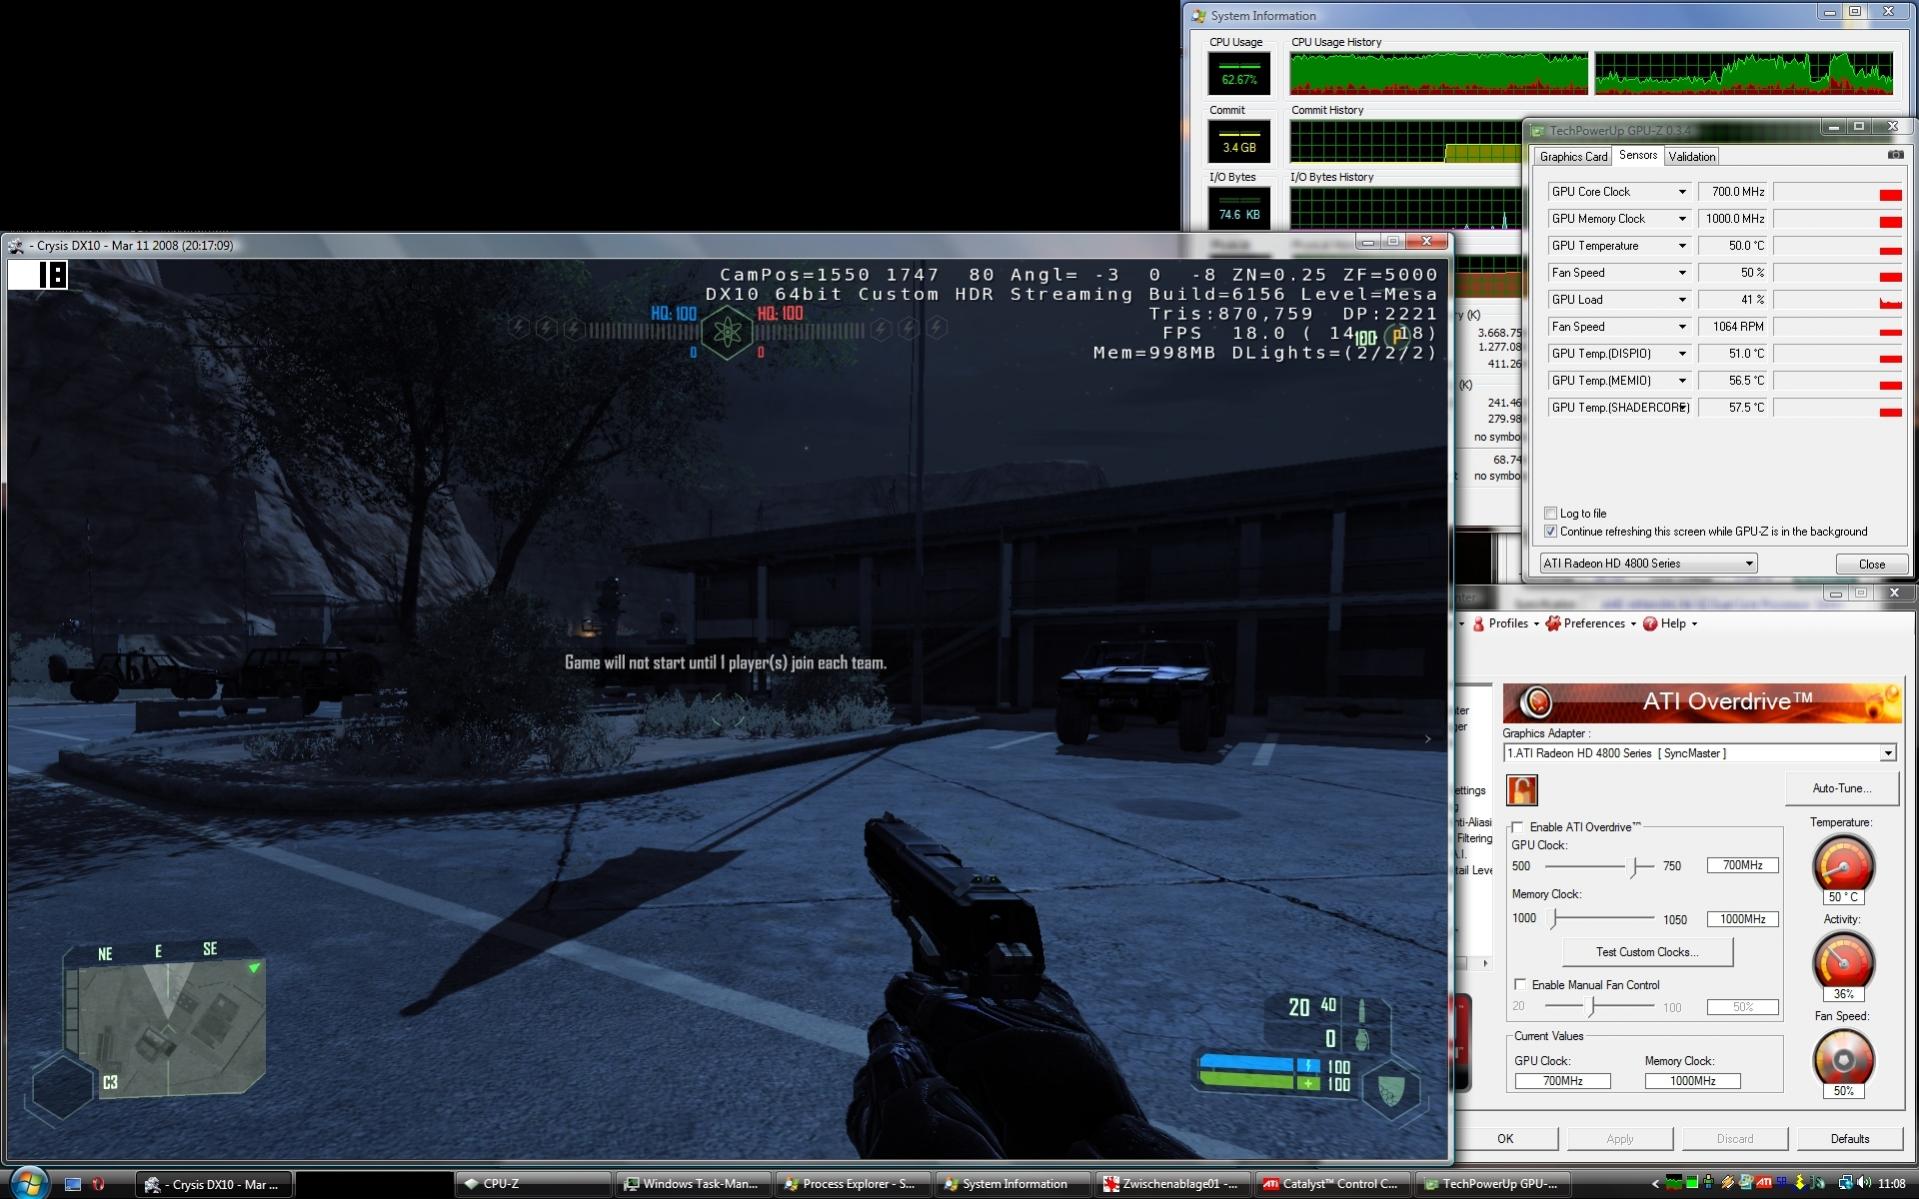Open the GPU Temperature sensor dropdown

point(1682,246)
